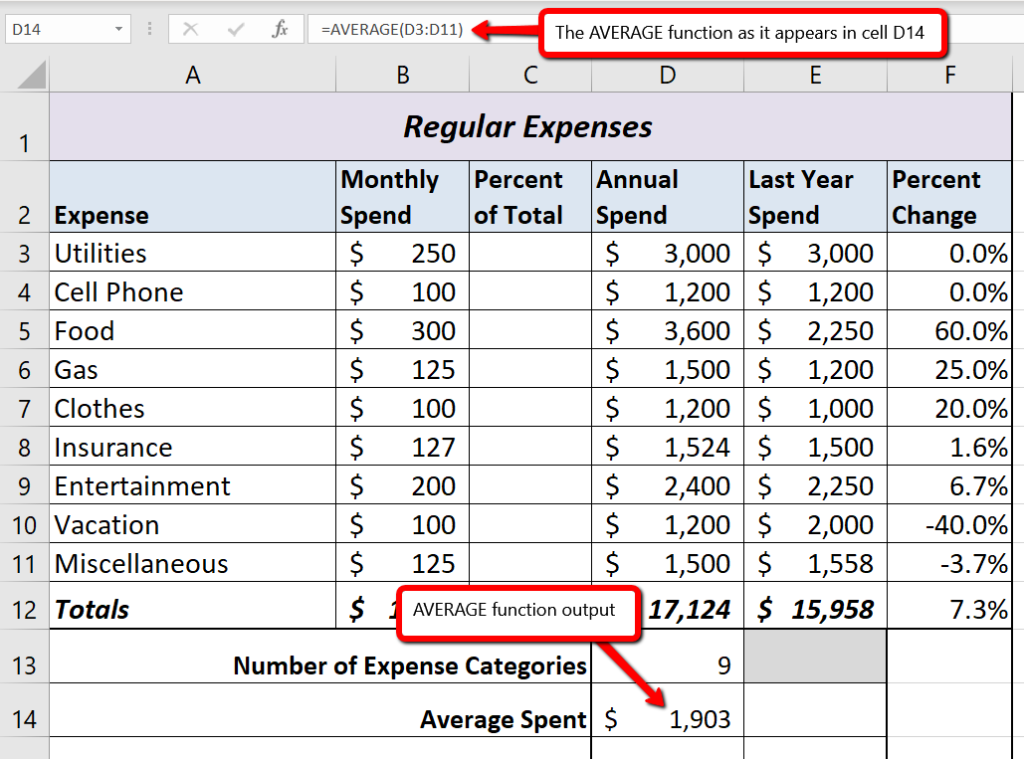Select Food last year spend $2,250
Image resolution: width=1024 pixels, height=759 pixels.
(815, 330)
